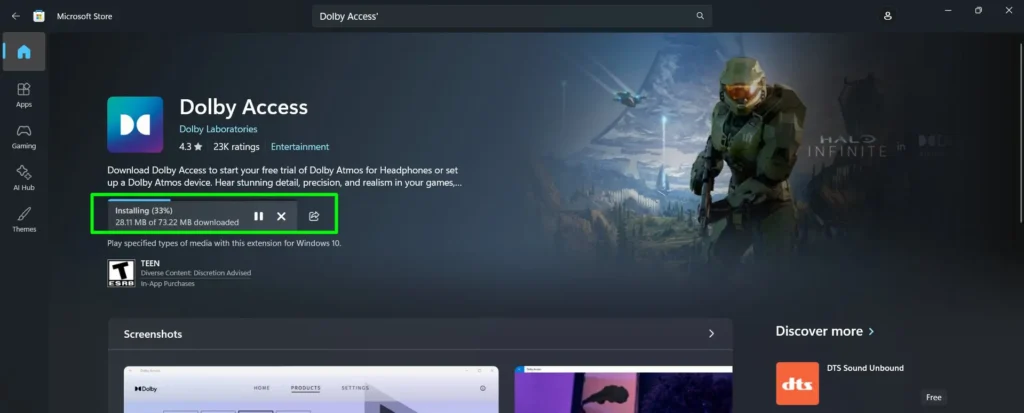Image resolution: width=1024 pixels, height=413 pixels.
Task: Open the Entertainment category link
Action: coord(301,147)
